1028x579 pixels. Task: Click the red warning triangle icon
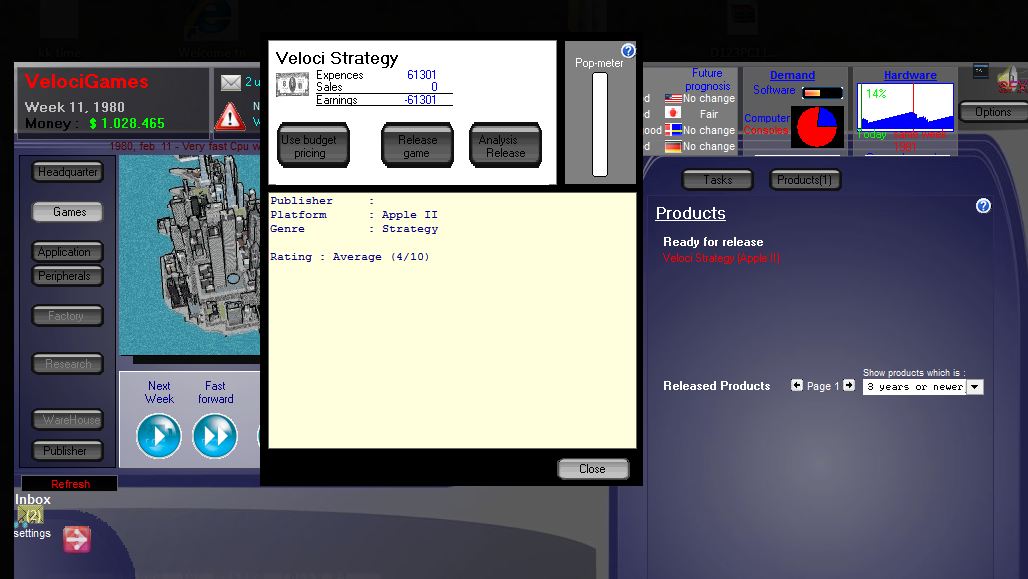[230, 117]
